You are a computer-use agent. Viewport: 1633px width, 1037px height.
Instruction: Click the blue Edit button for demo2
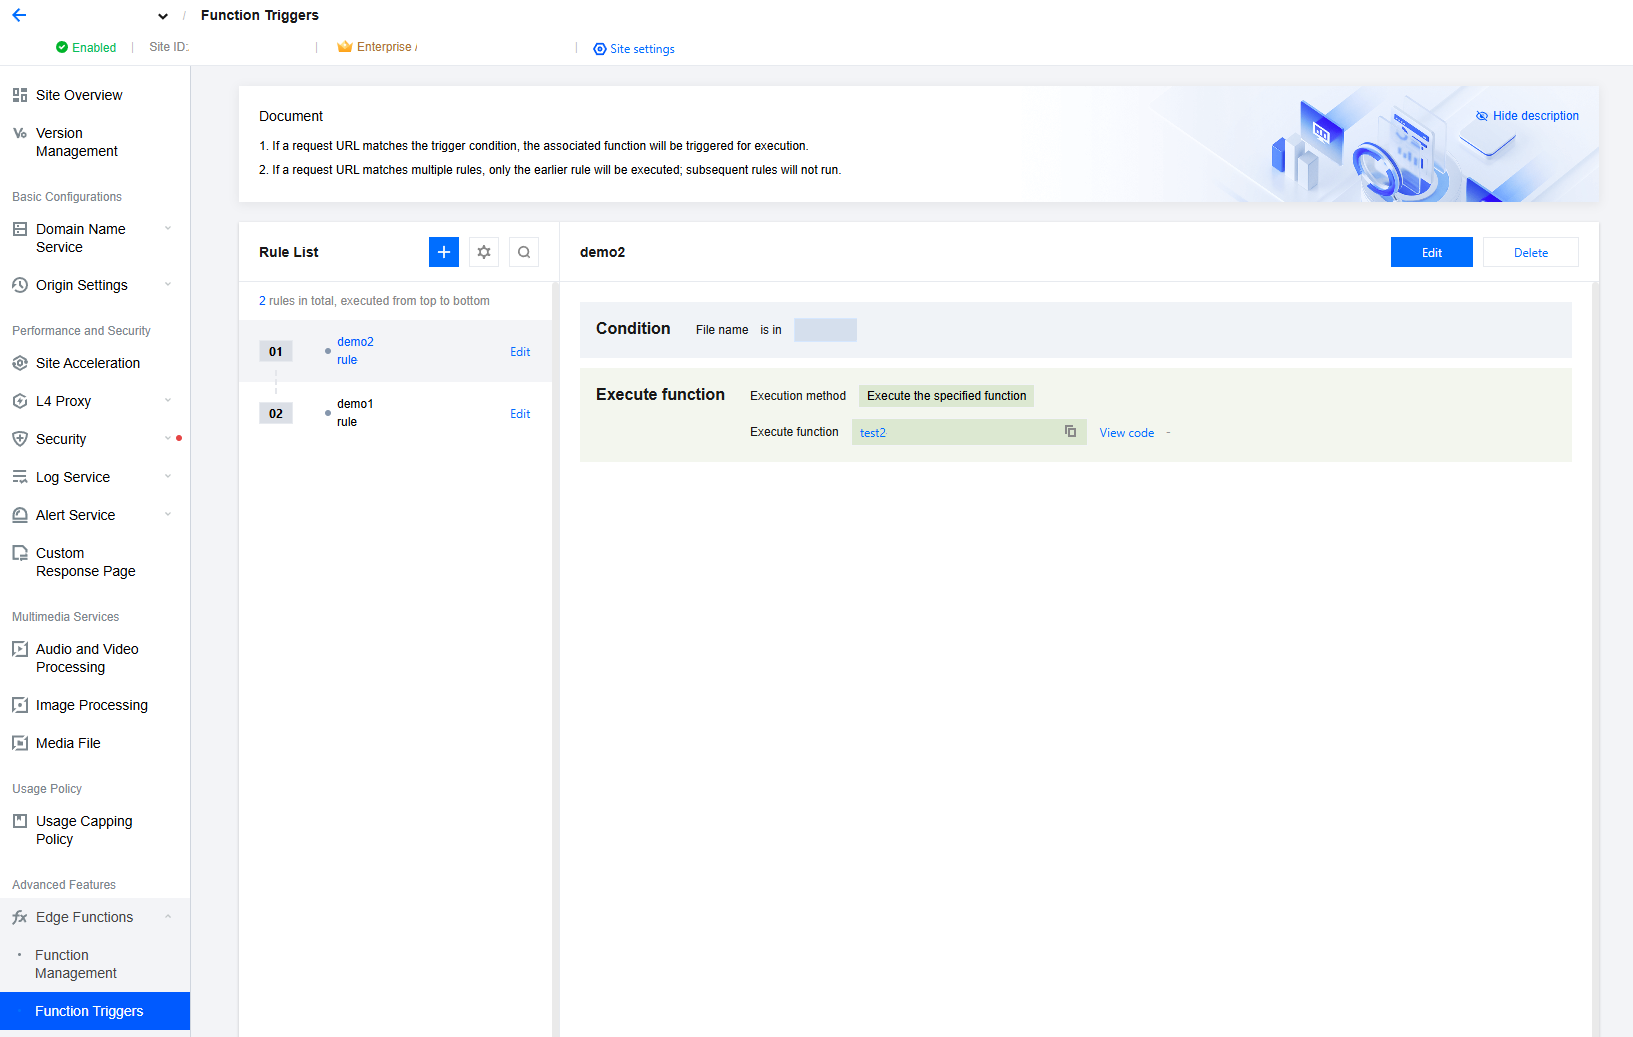click(1431, 252)
